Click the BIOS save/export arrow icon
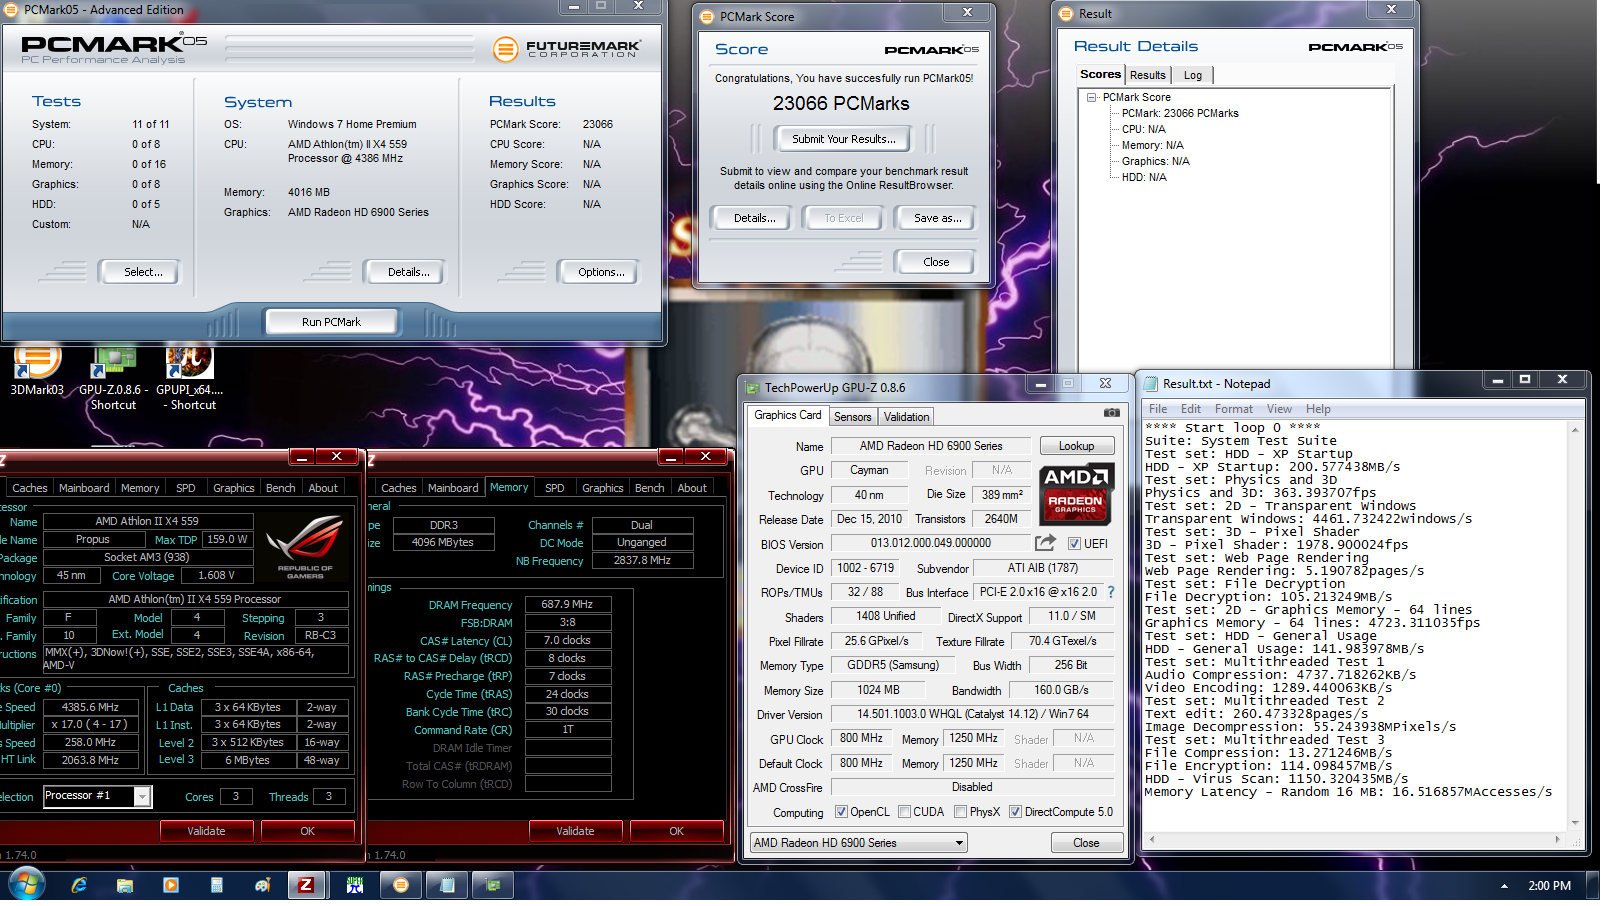 tap(1045, 543)
